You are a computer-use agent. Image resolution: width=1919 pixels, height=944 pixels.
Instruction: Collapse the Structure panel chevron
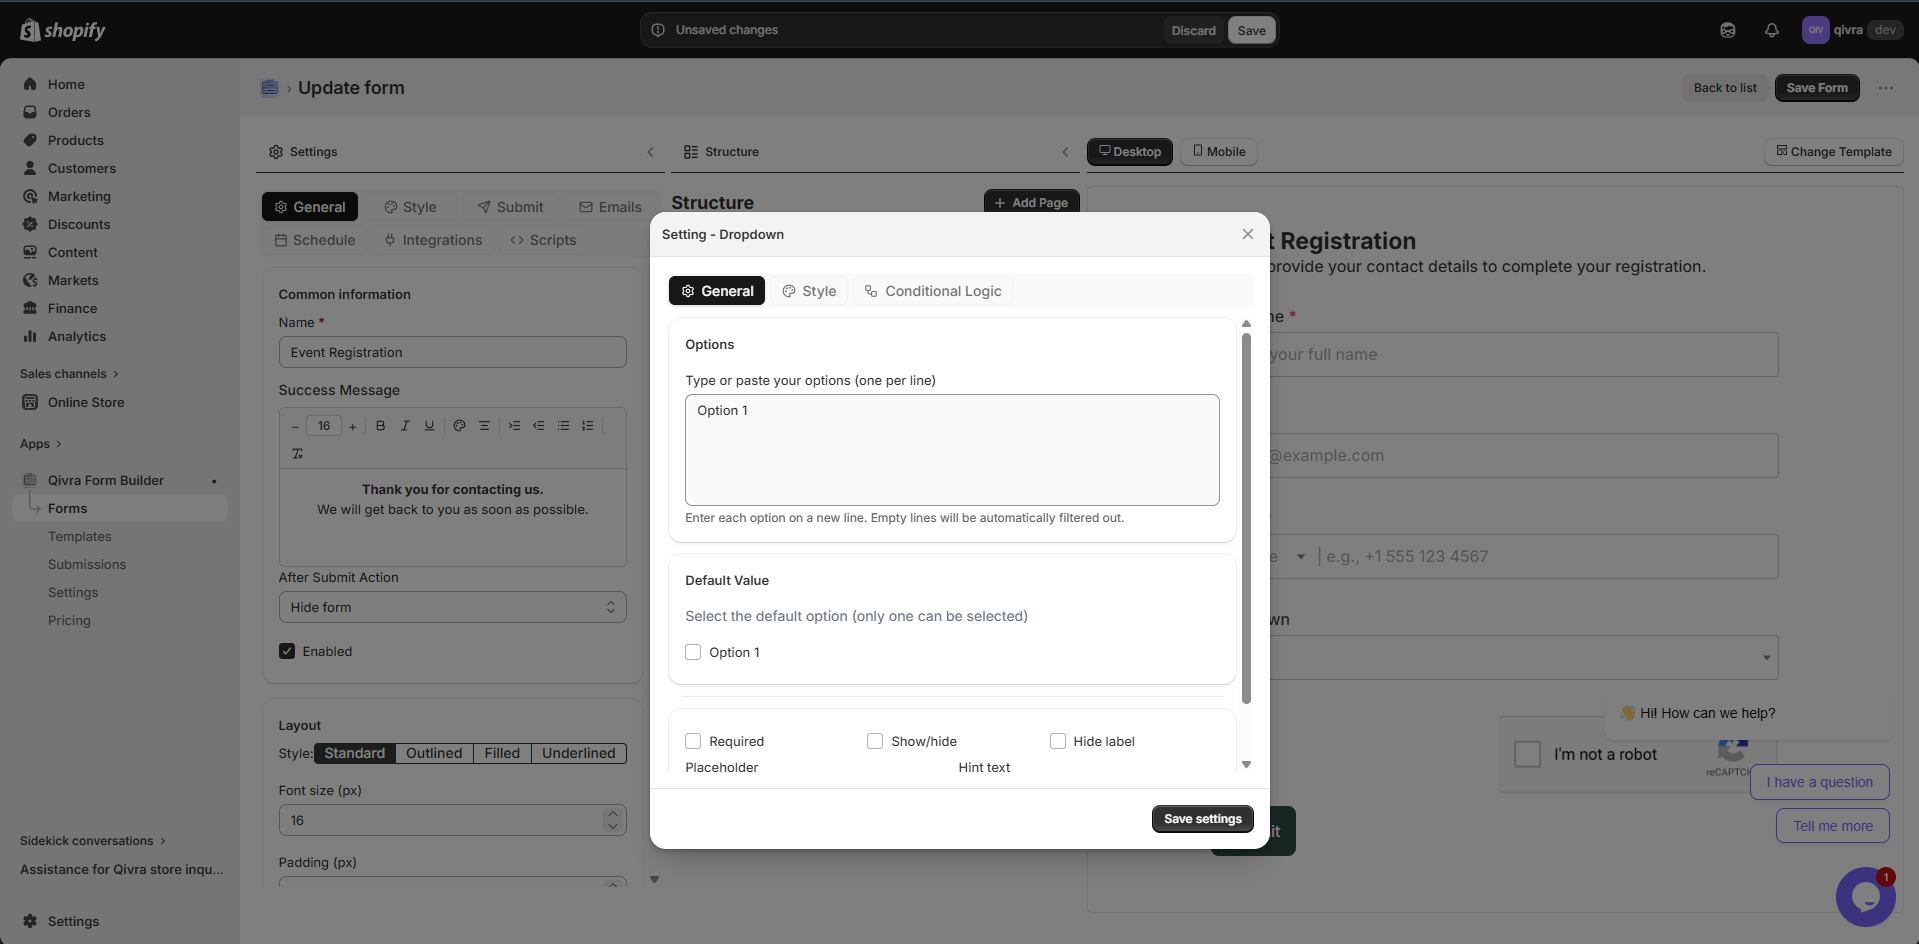1065,152
